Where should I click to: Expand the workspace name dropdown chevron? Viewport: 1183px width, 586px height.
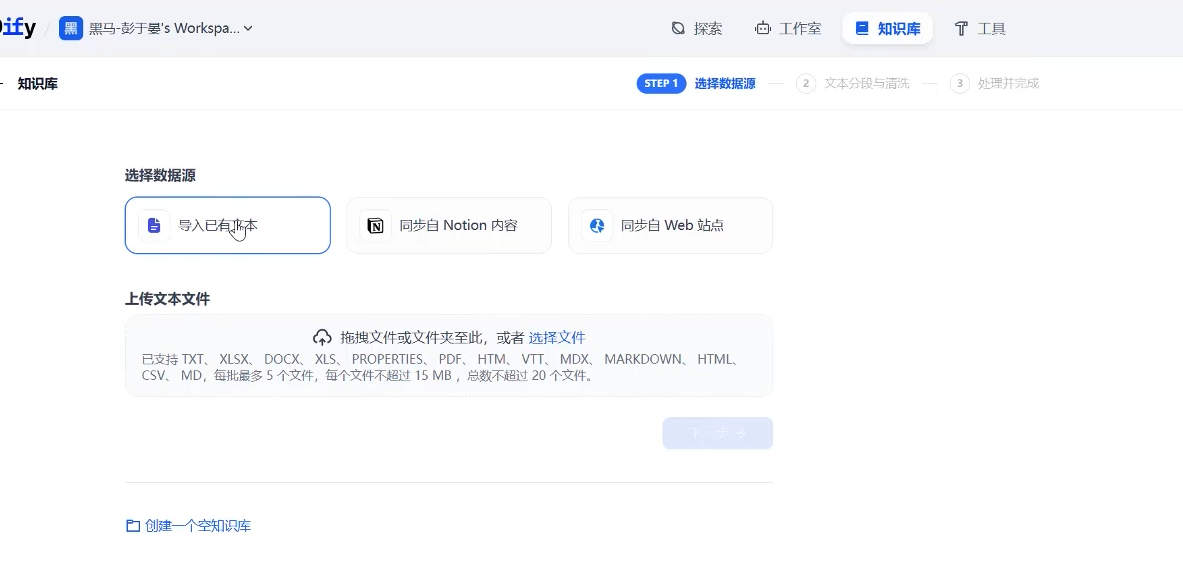click(248, 29)
